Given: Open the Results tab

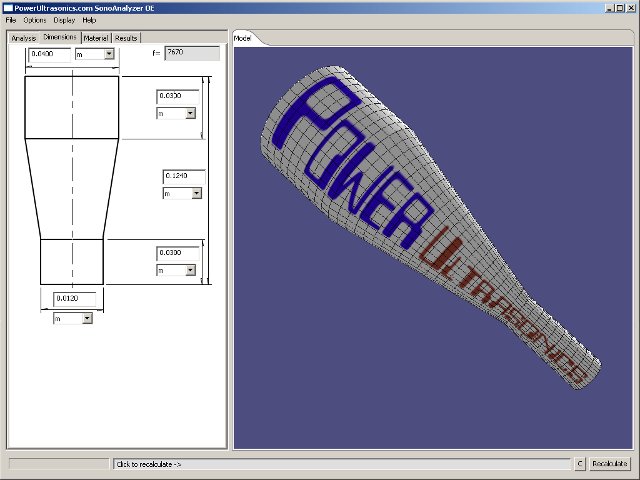Looking at the screenshot, I should click(x=126, y=38).
